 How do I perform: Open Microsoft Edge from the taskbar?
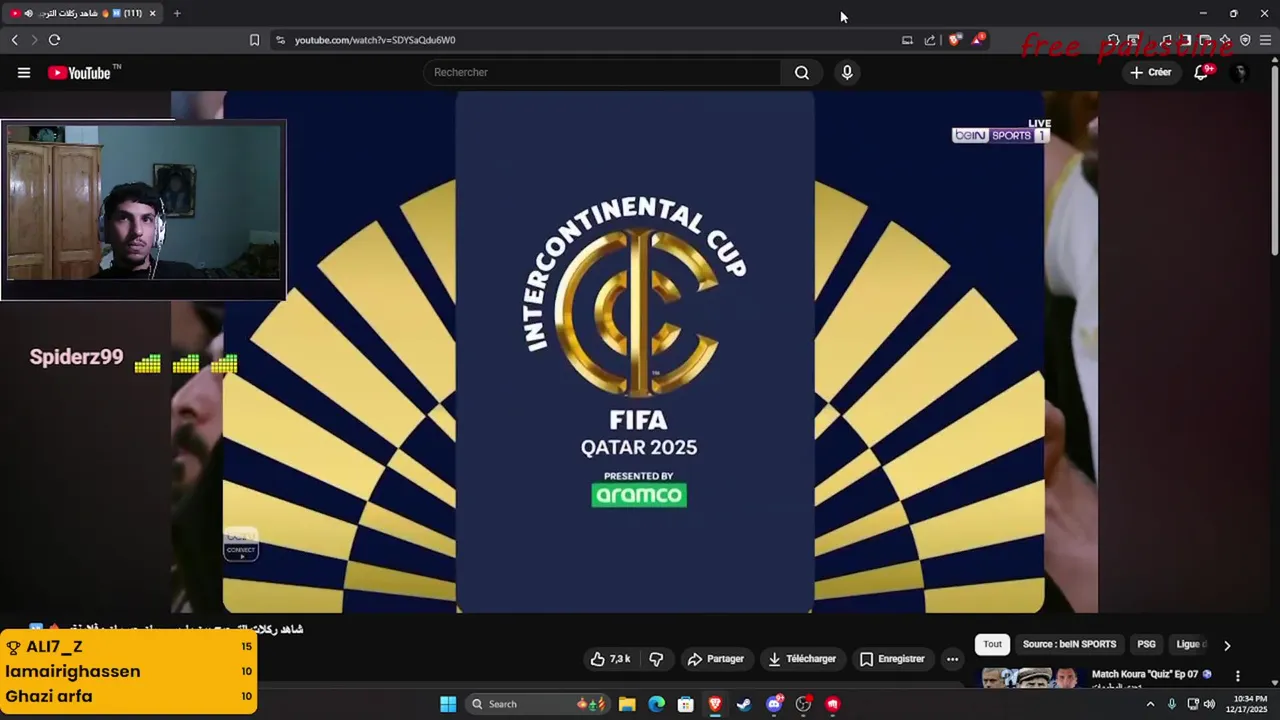[656, 704]
